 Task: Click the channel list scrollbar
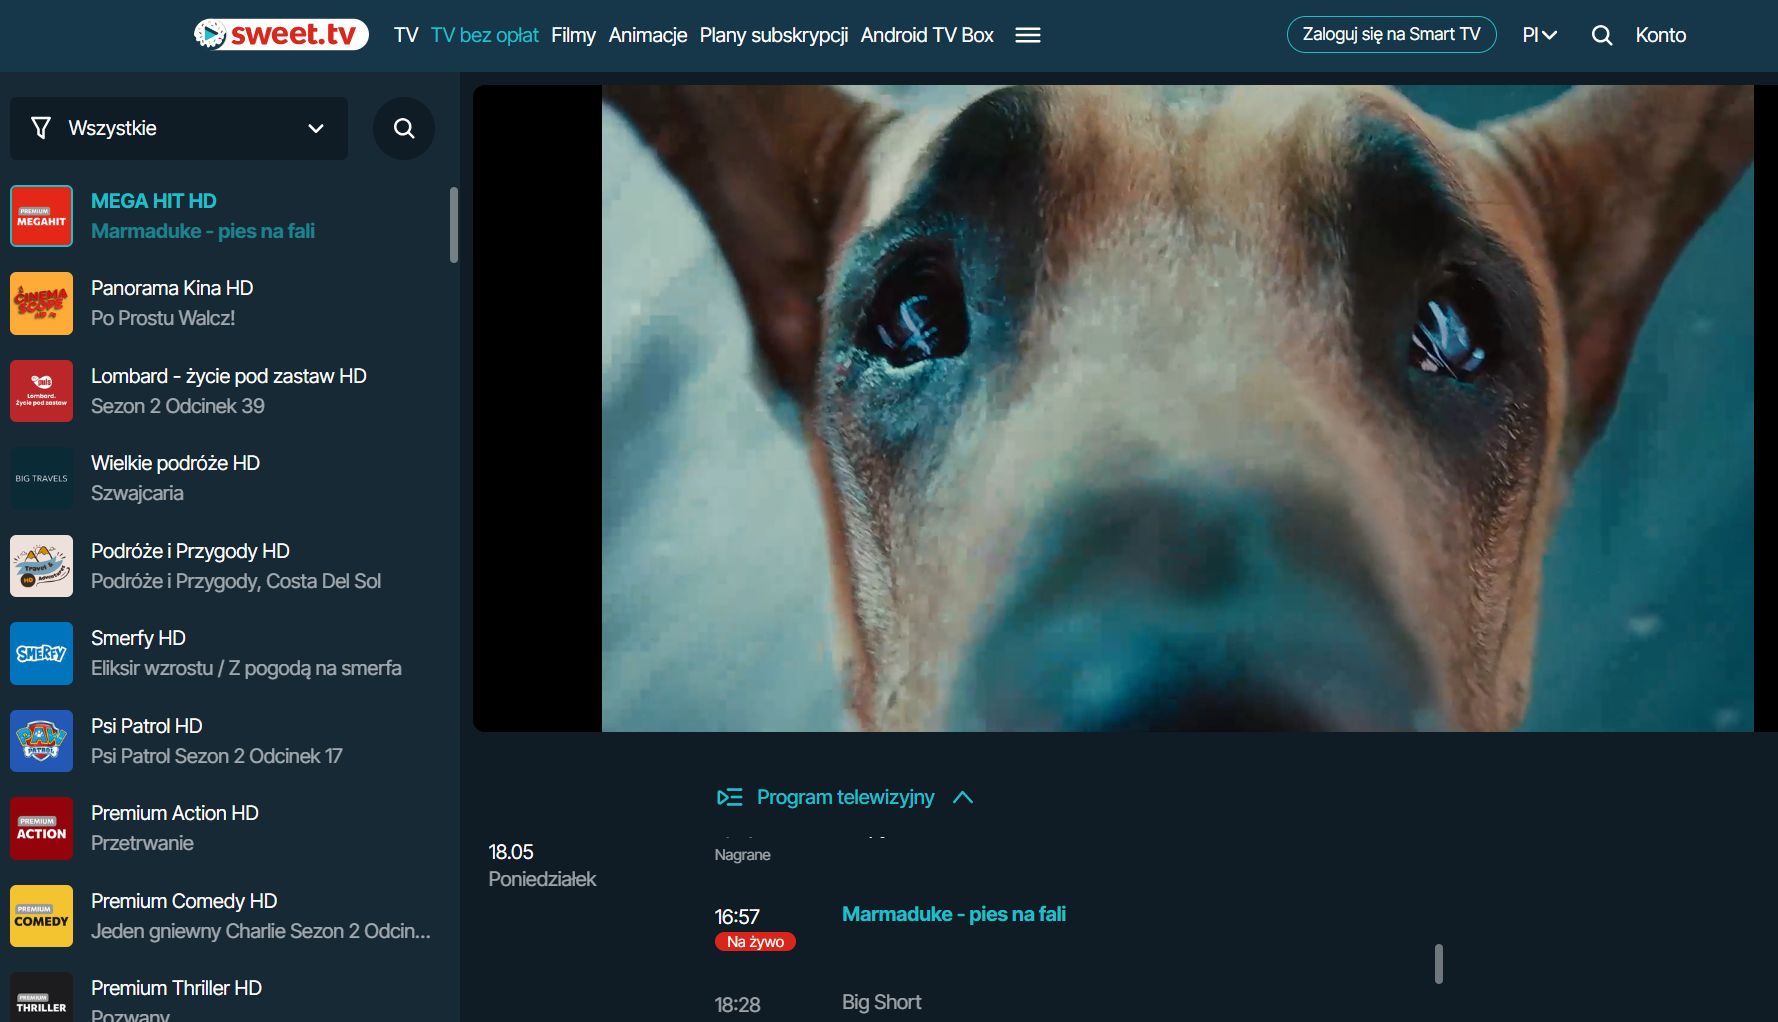[x=454, y=225]
